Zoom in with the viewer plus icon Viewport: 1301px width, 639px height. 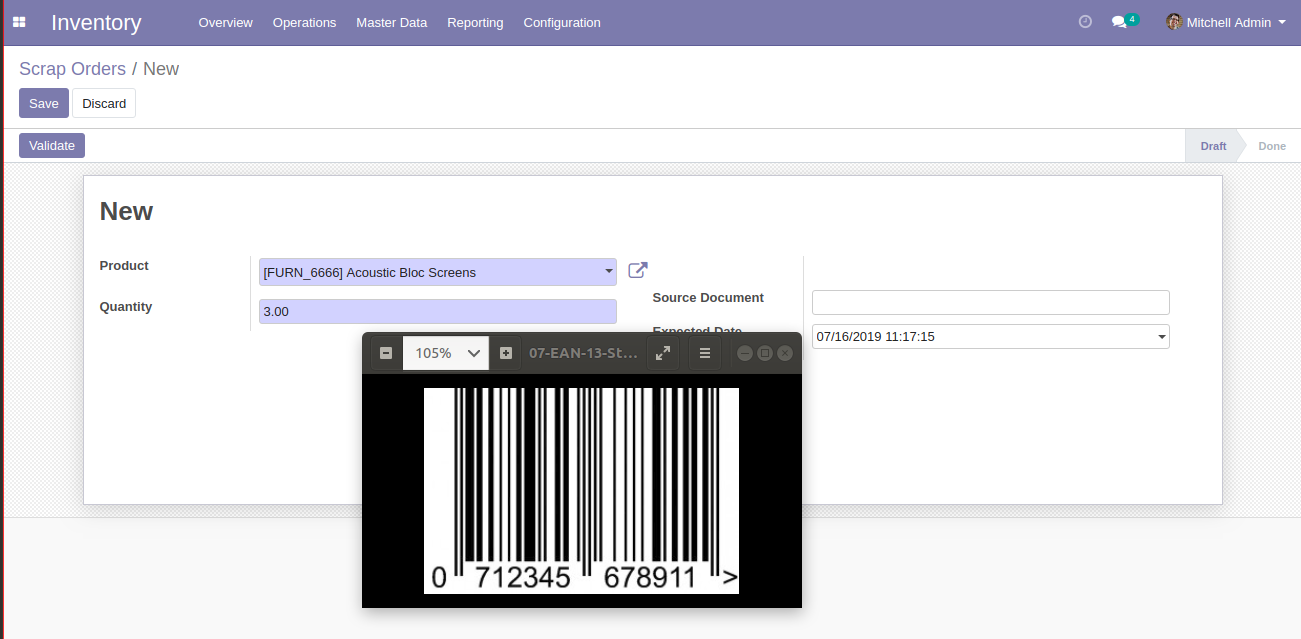(506, 353)
